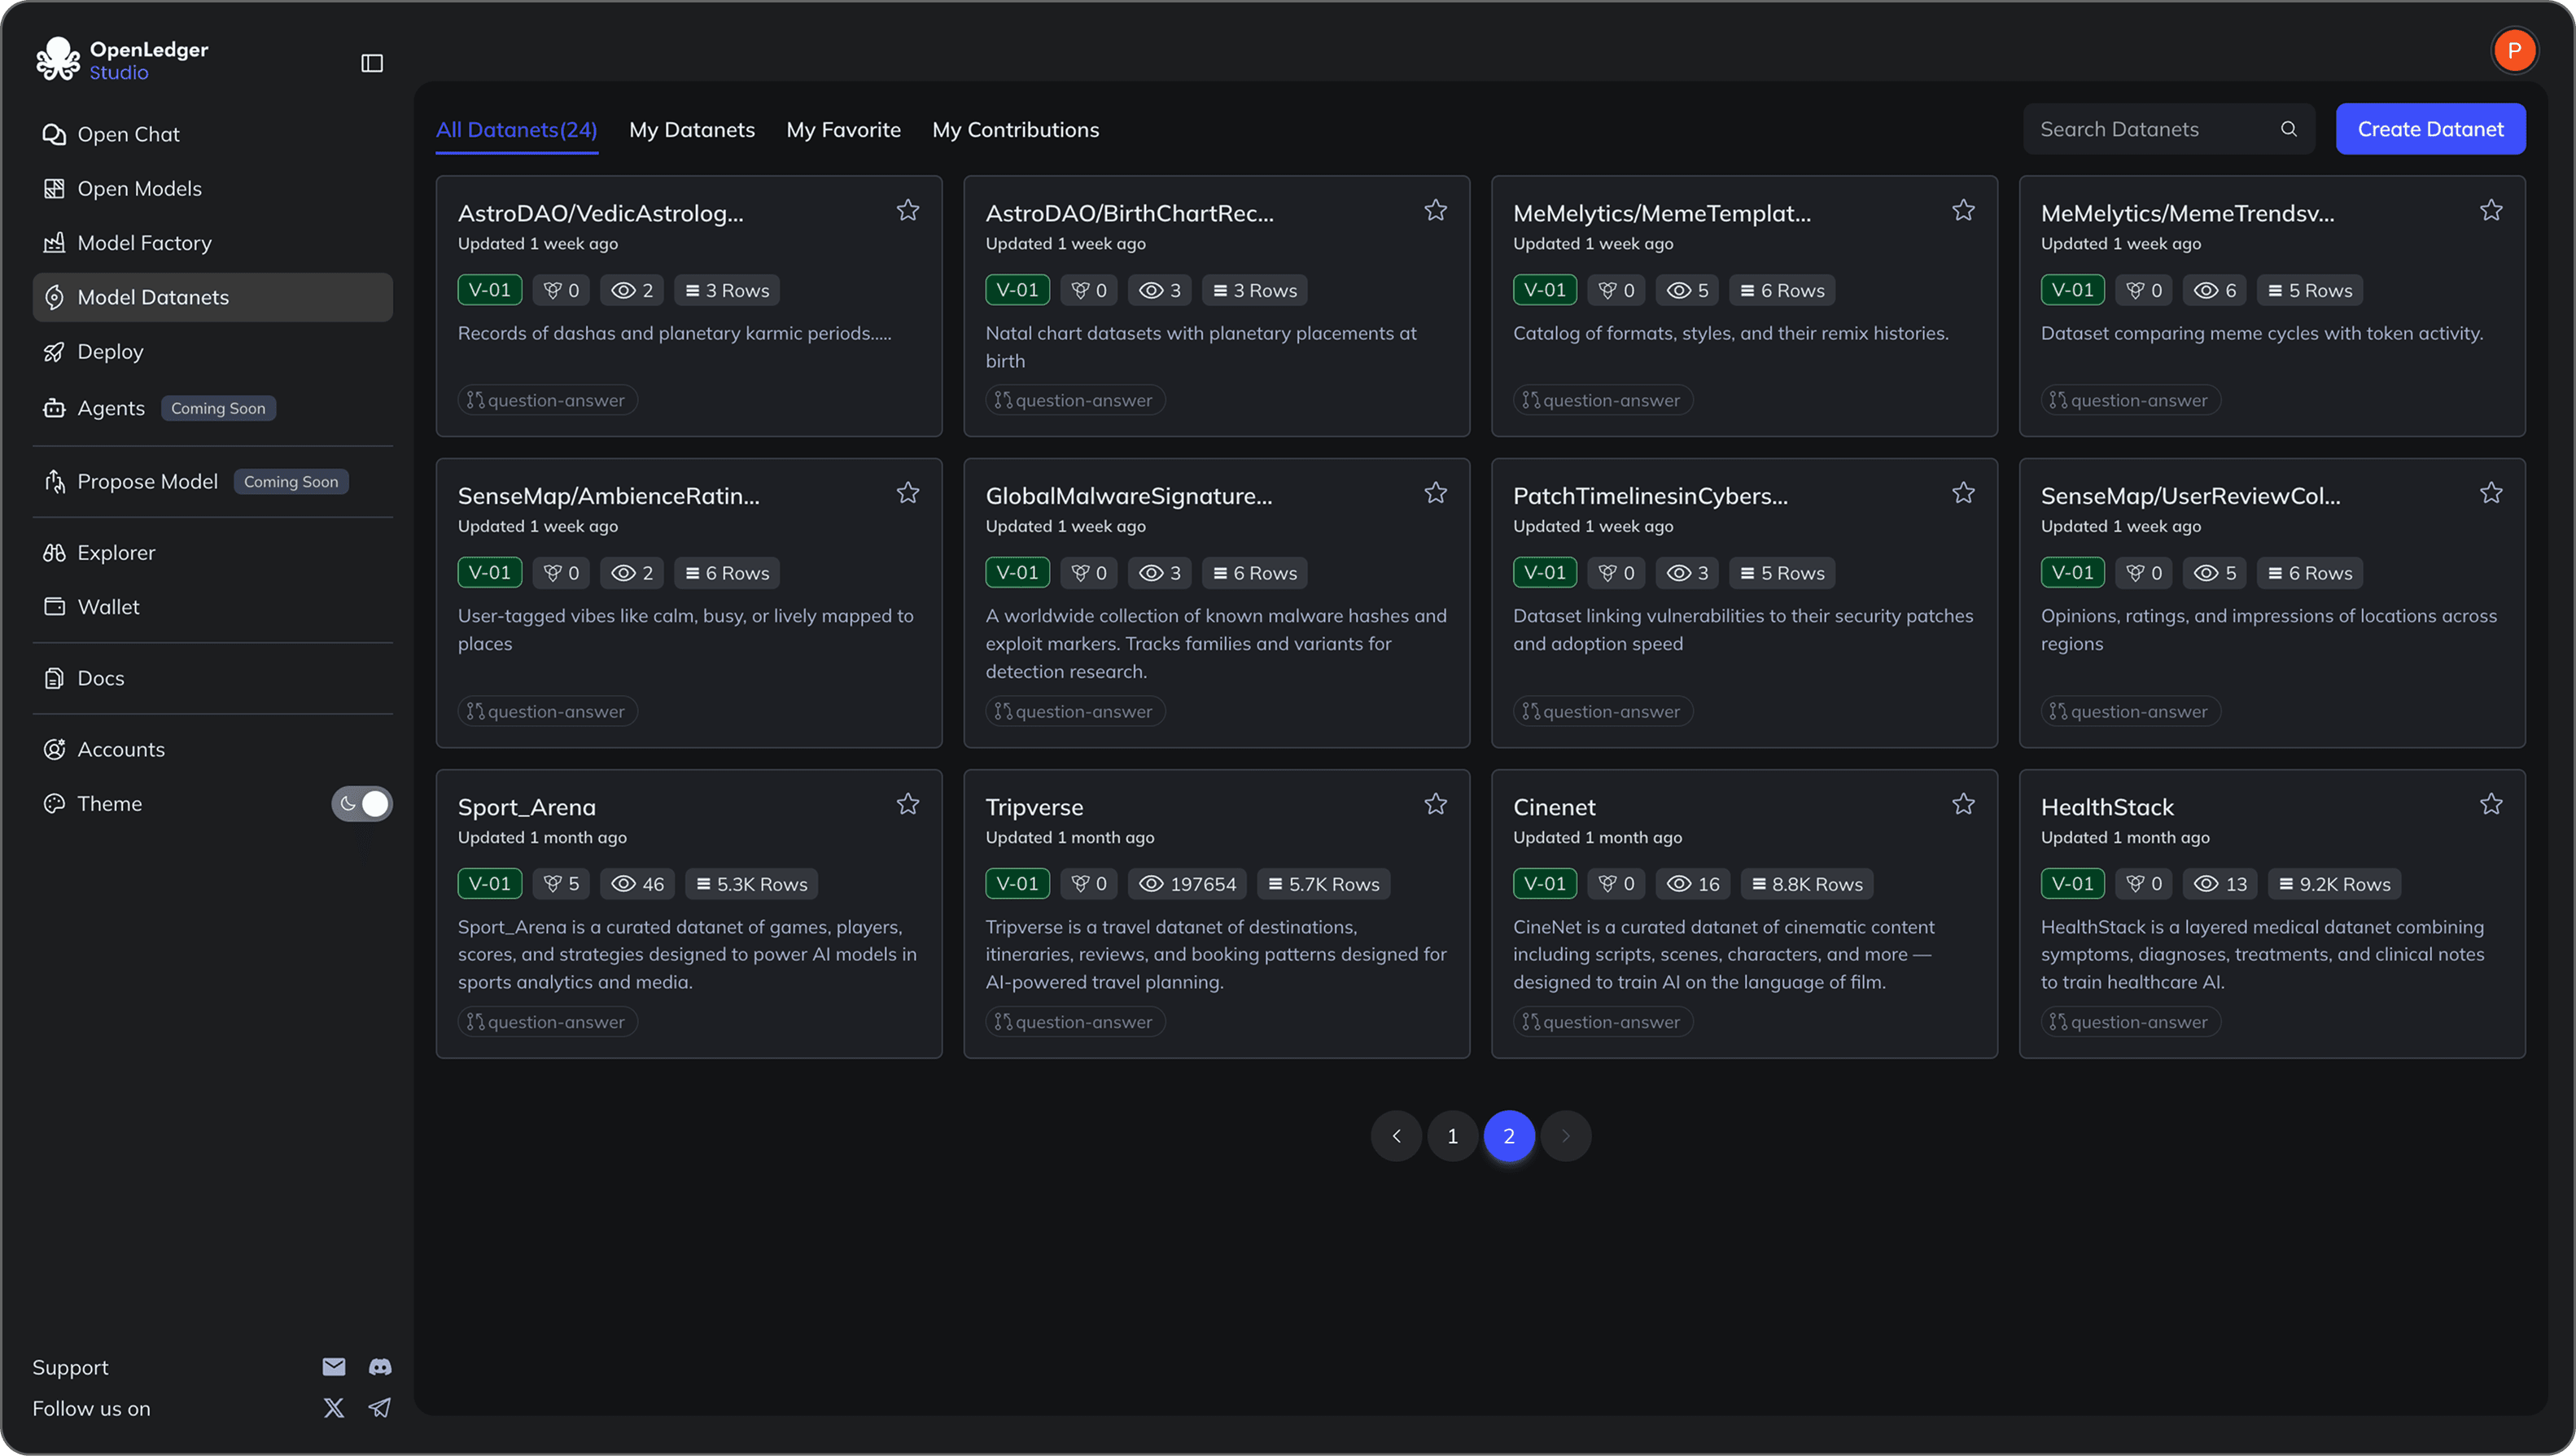2576x1456 pixels.
Task: Toggle the dark/light theme switch
Action: pyautogui.click(x=362, y=803)
